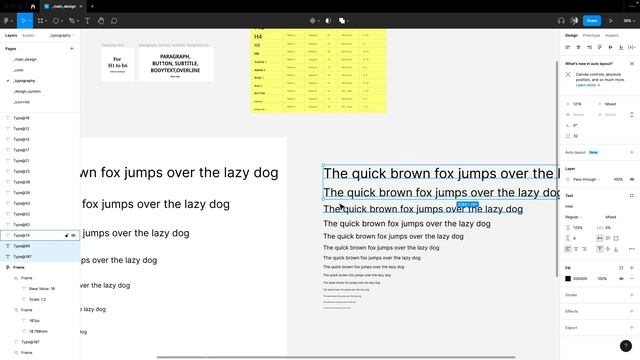Select the Move tool
Viewport: 640px width, 360px height.
tap(24, 20)
